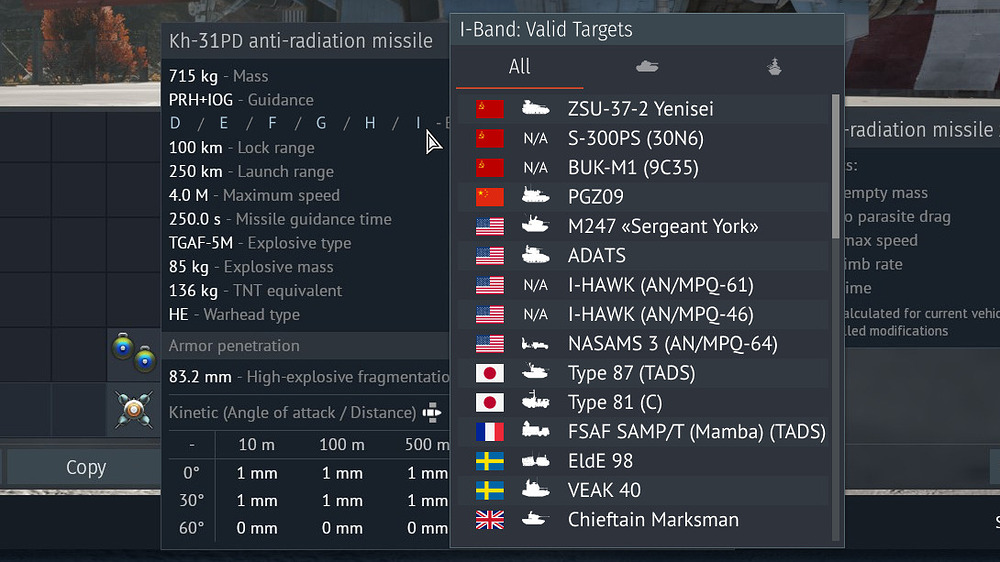Click the S-300PS (30N6) entry

coord(643,138)
